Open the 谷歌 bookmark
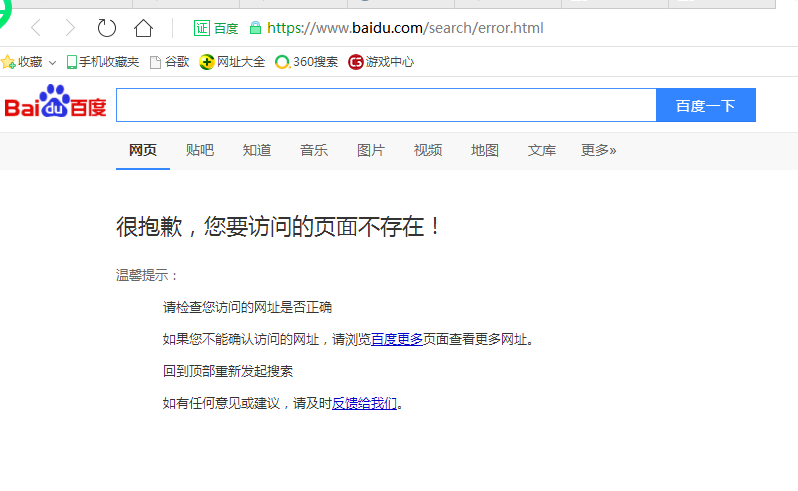The image size is (798, 491). (x=170, y=62)
